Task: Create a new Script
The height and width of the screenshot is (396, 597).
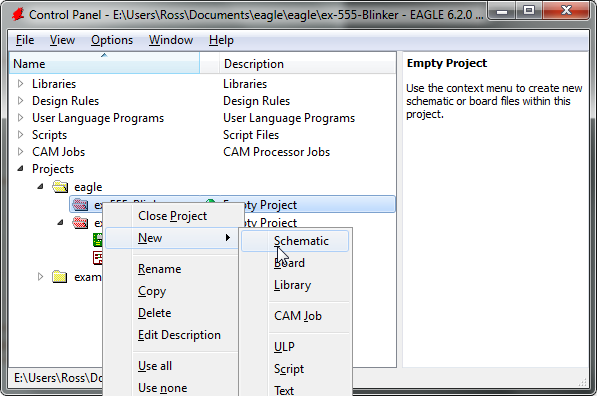Action: pyautogui.click(x=295, y=369)
